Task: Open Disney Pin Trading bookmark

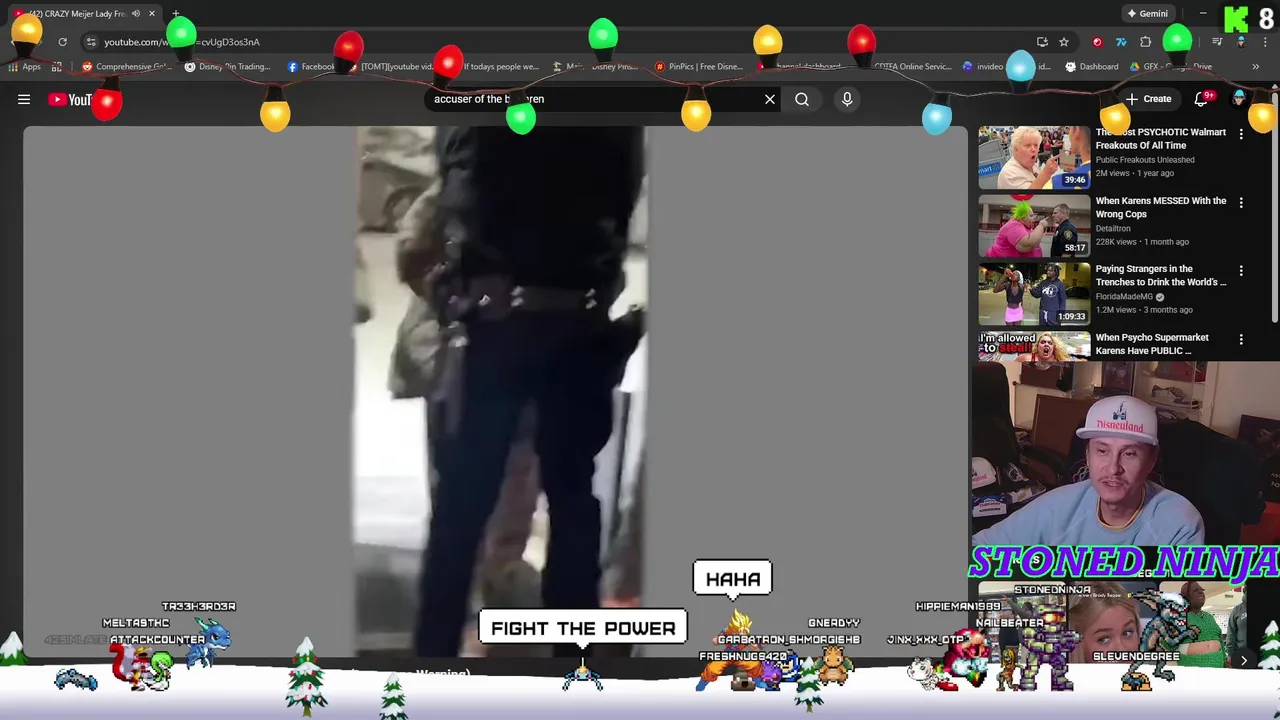Action: (x=227, y=67)
